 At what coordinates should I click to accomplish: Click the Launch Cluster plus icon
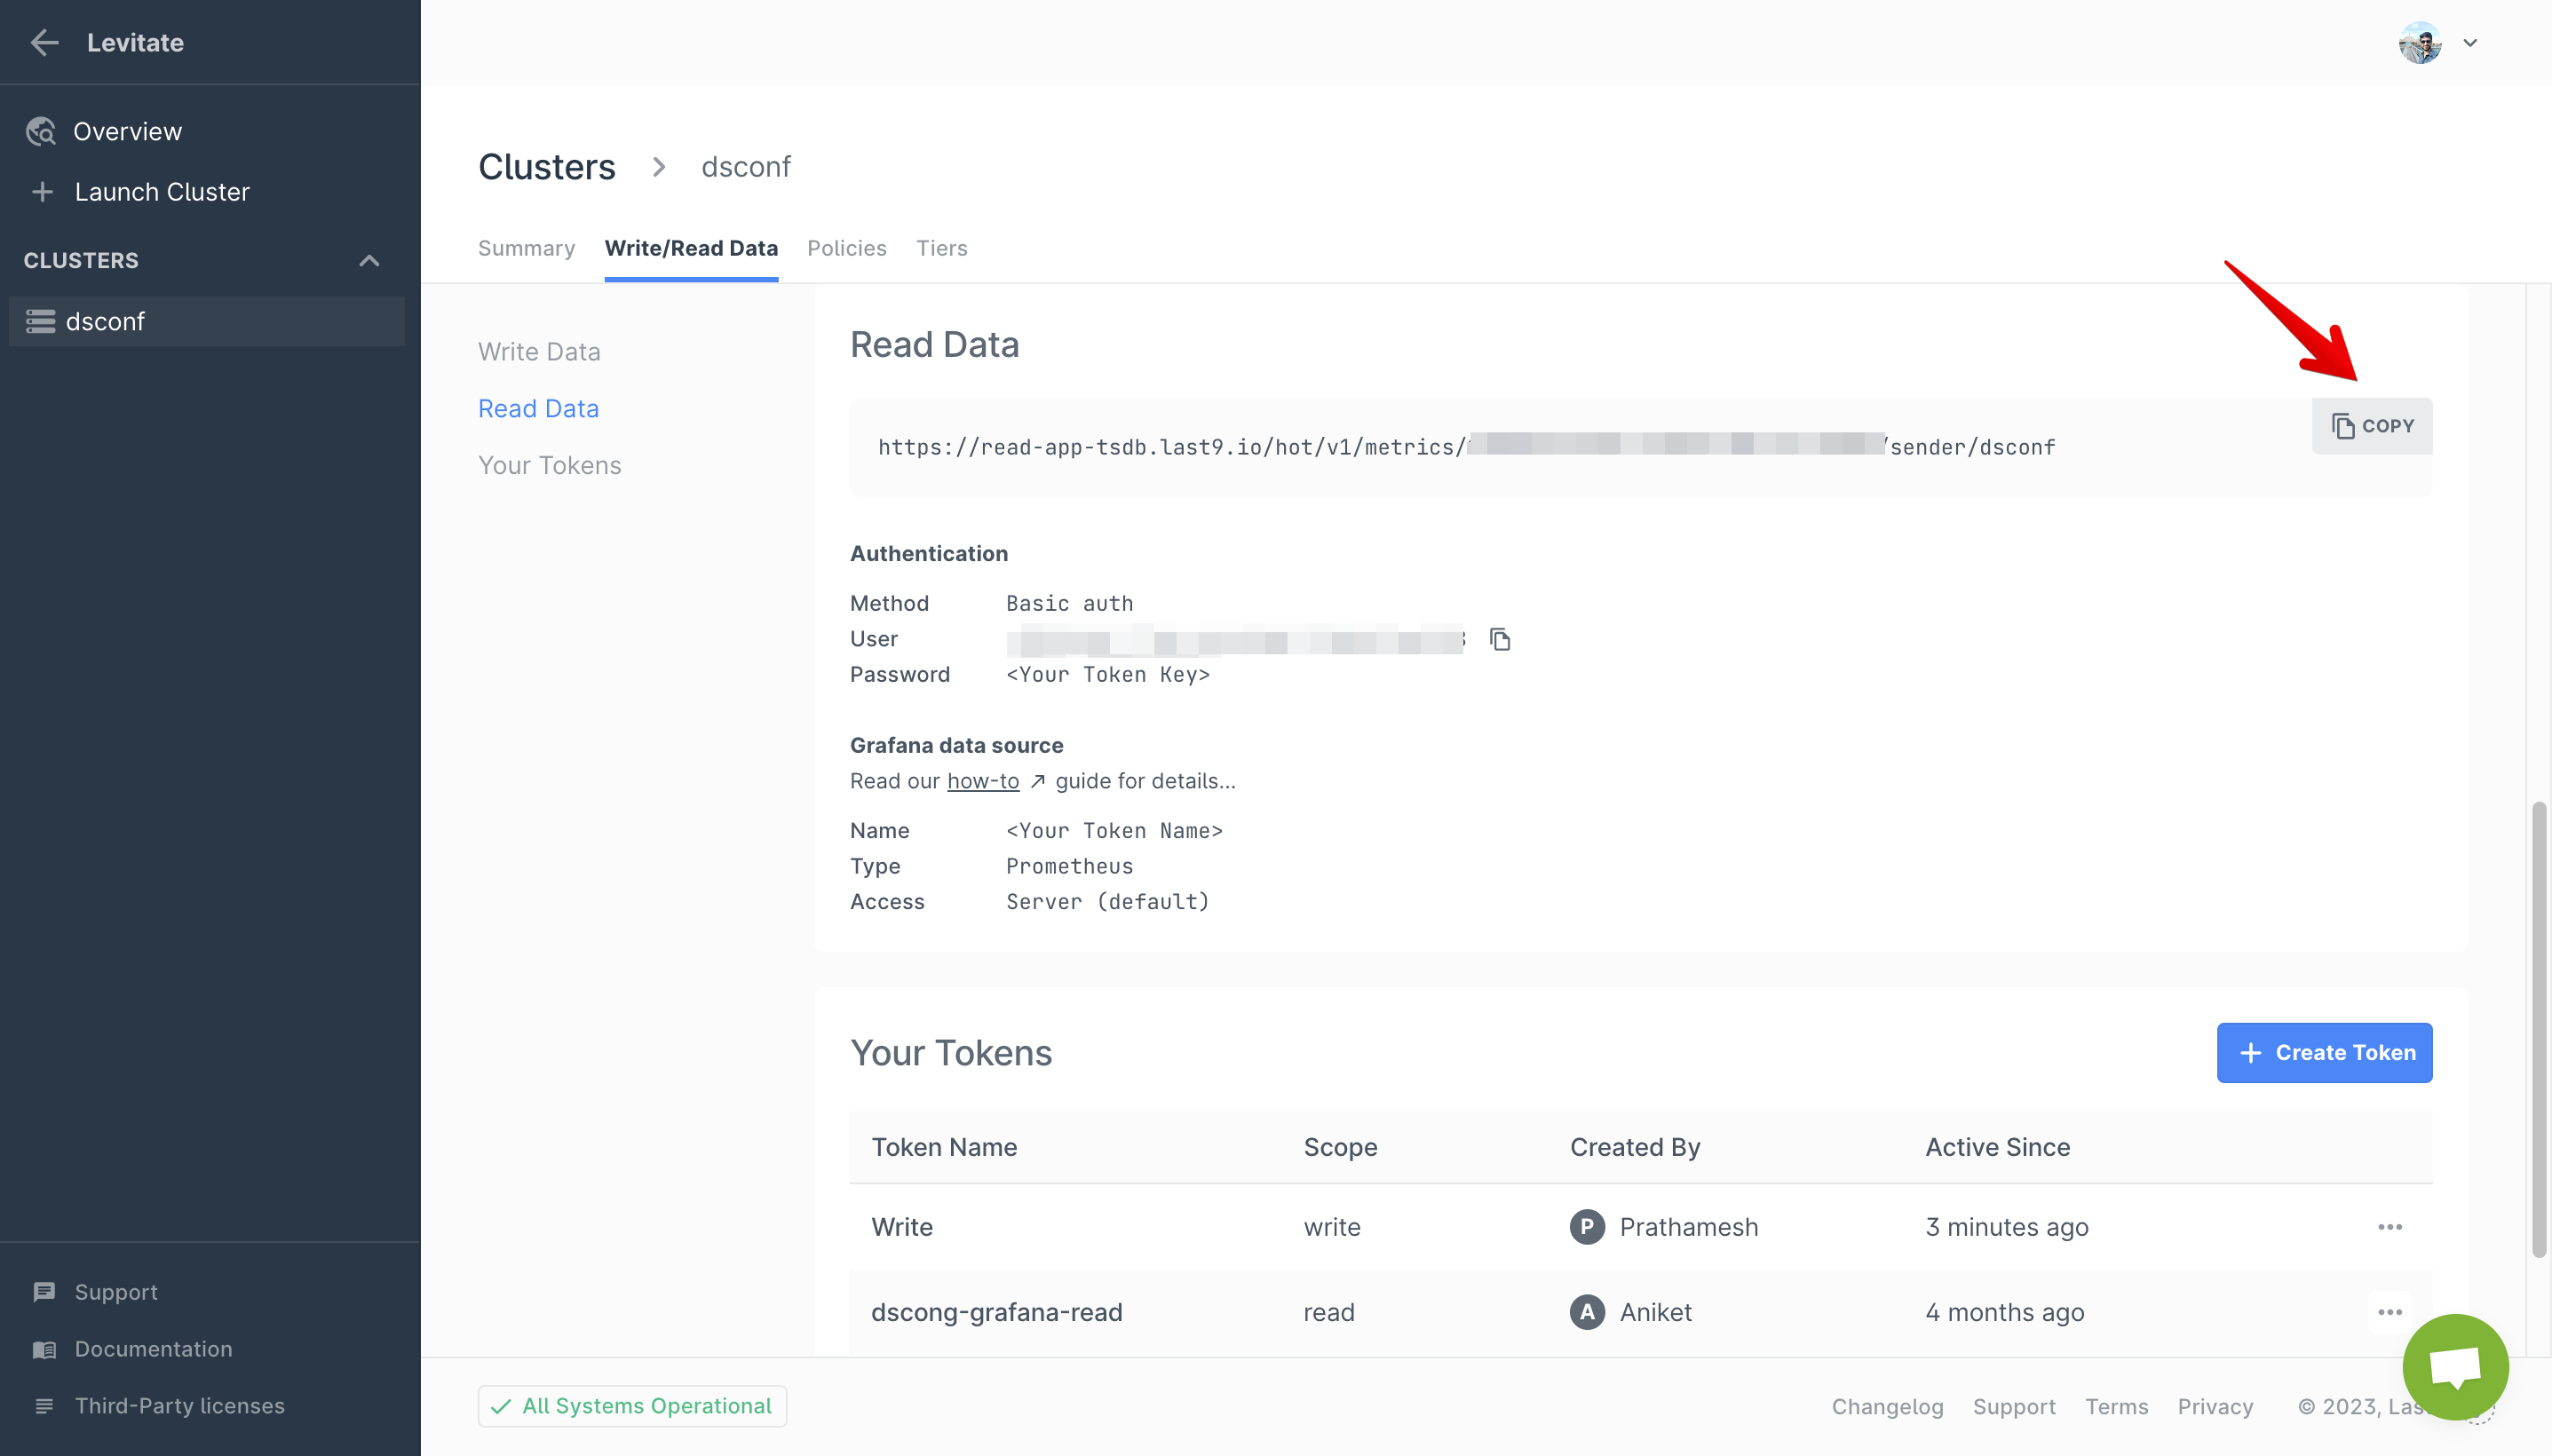click(x=42, y=192)
